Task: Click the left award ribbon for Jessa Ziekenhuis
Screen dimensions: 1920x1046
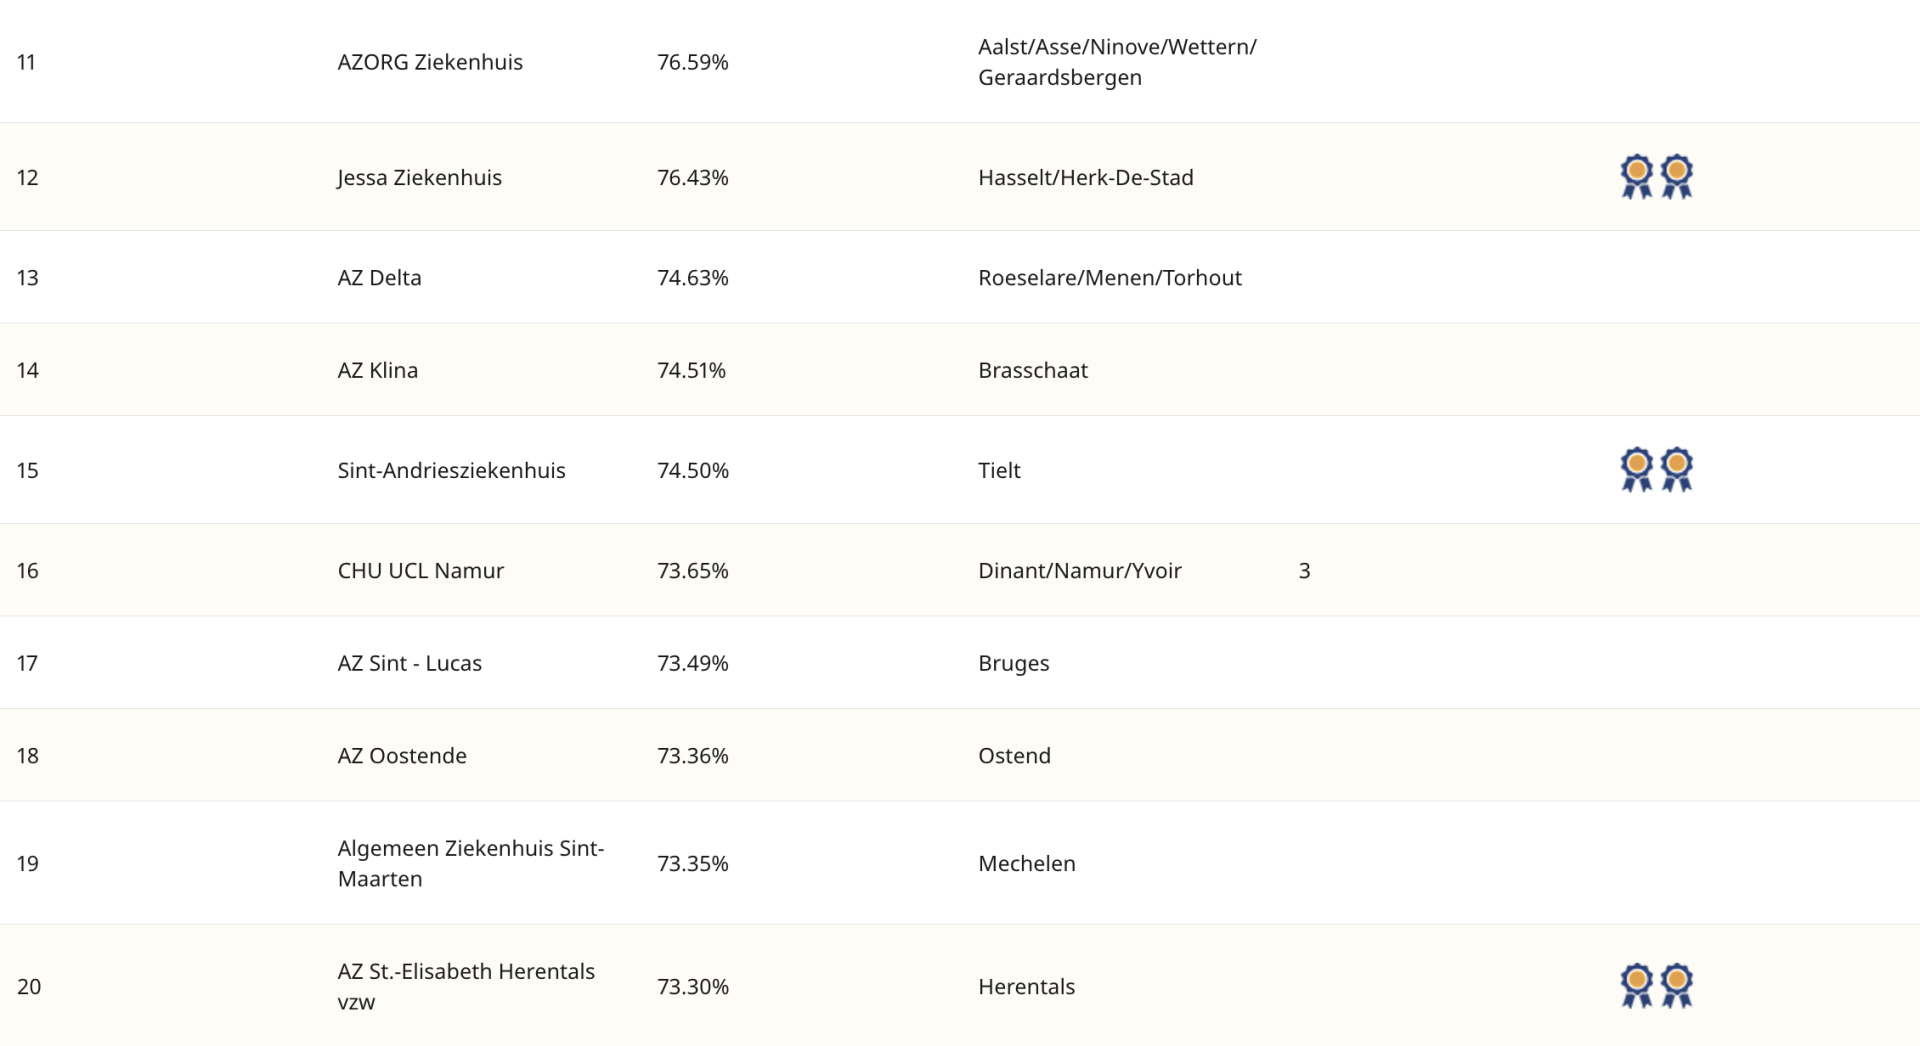Action: click(1636, 177)
